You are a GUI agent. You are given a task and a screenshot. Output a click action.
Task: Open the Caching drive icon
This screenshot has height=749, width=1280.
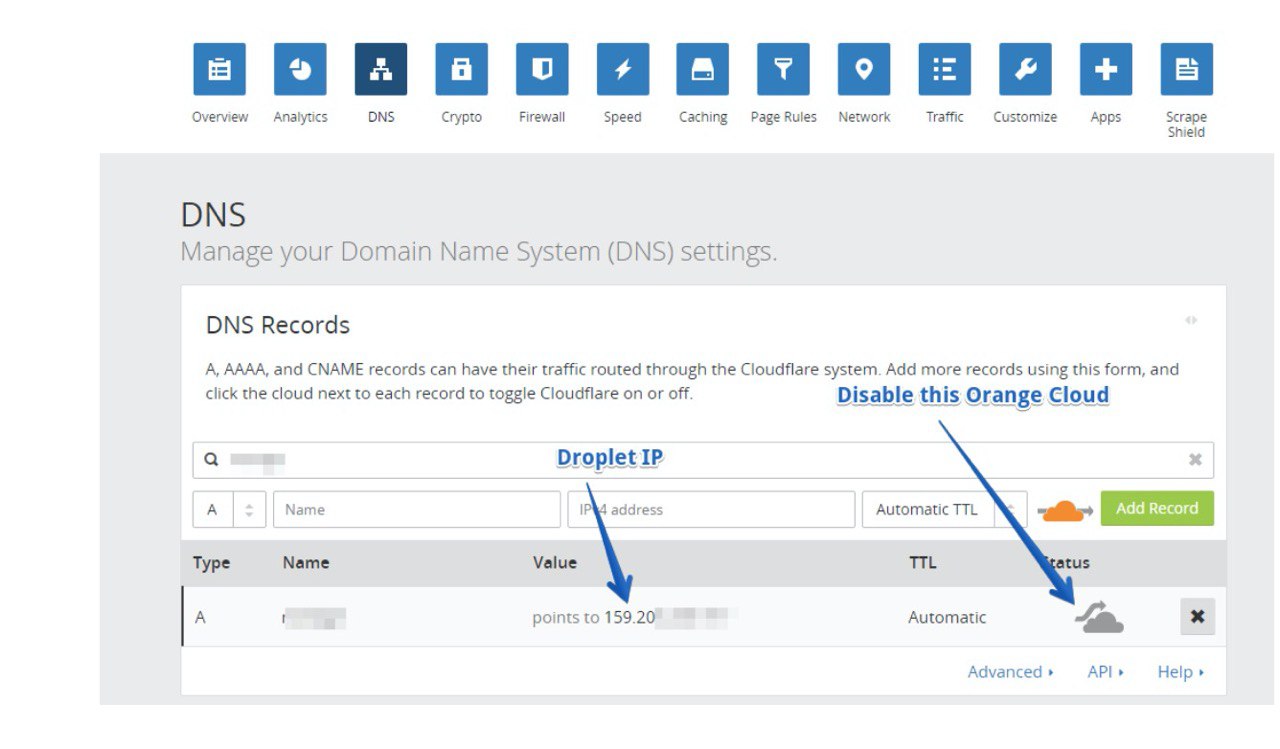[x=703, y=69]
